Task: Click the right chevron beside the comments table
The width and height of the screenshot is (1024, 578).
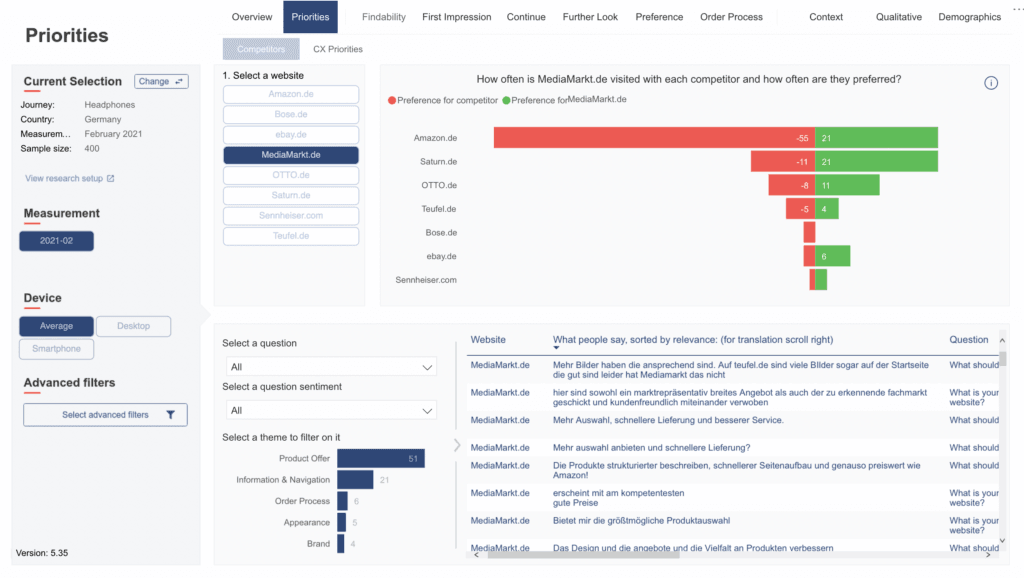Action: coord(457,445)
